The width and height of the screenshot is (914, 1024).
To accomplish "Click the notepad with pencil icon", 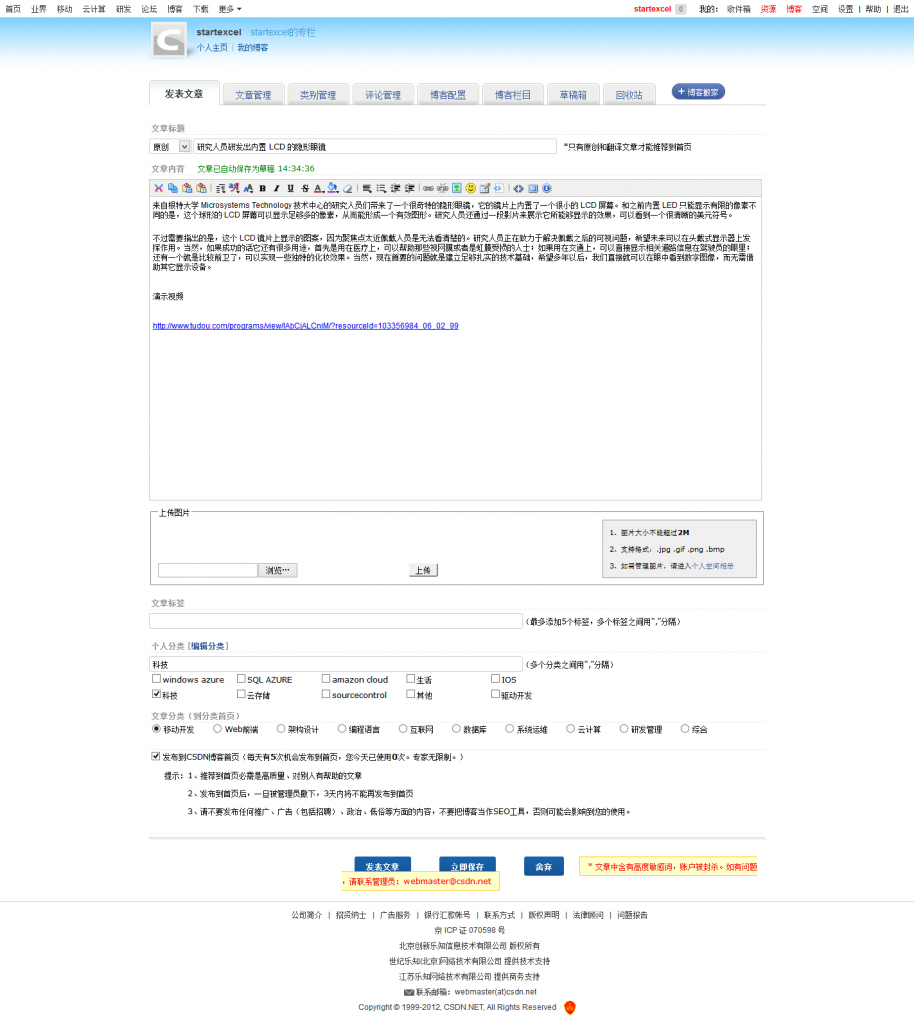I will tap(484, 188).
